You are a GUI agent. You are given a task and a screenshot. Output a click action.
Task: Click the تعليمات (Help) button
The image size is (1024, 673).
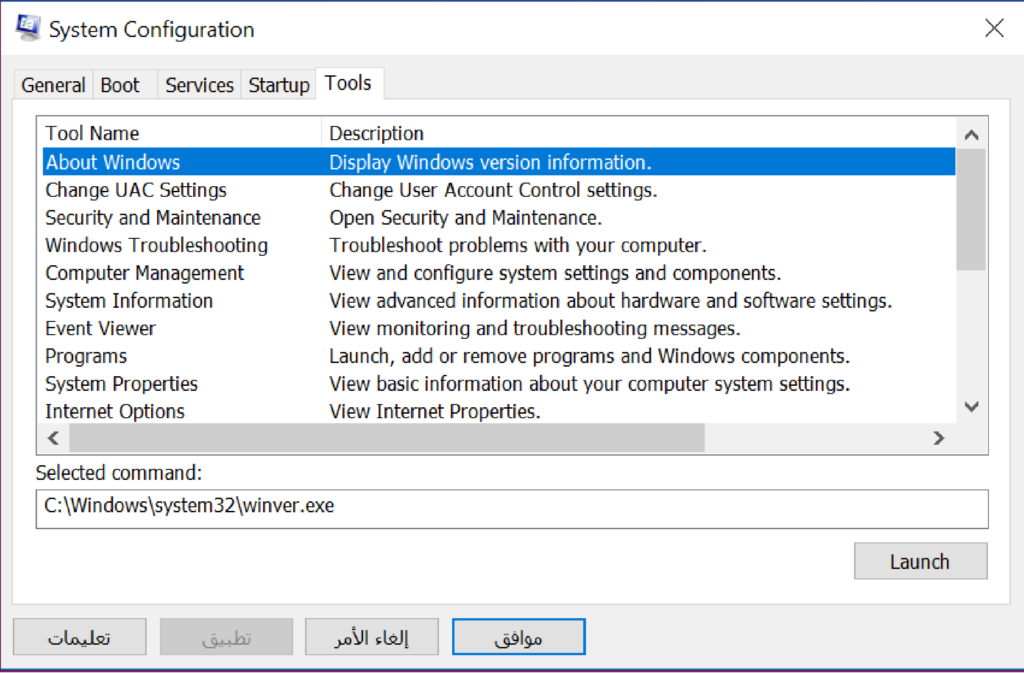[x=80, y=637]
